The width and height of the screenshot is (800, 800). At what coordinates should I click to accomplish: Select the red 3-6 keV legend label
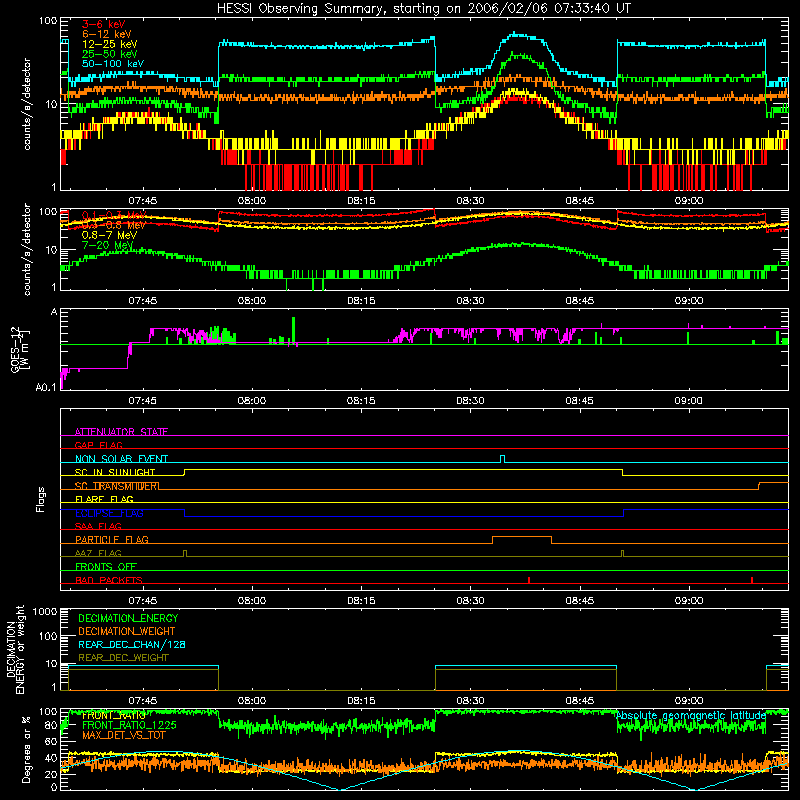[104, 24]
